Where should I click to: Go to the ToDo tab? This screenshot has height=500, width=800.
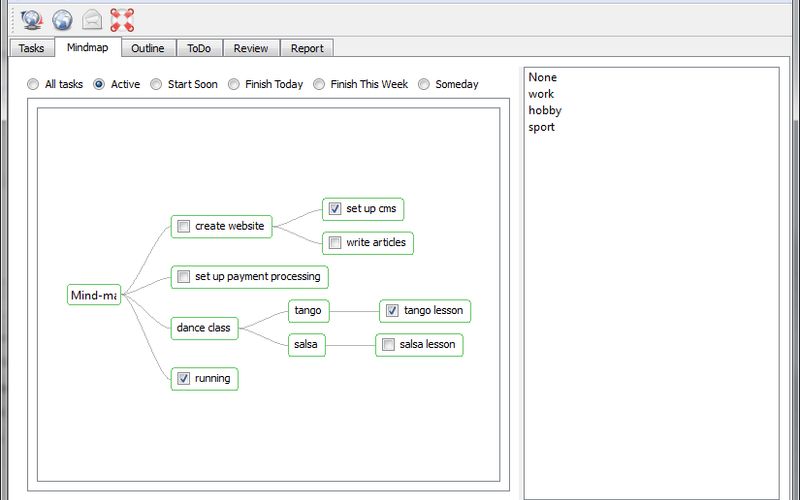199,48
